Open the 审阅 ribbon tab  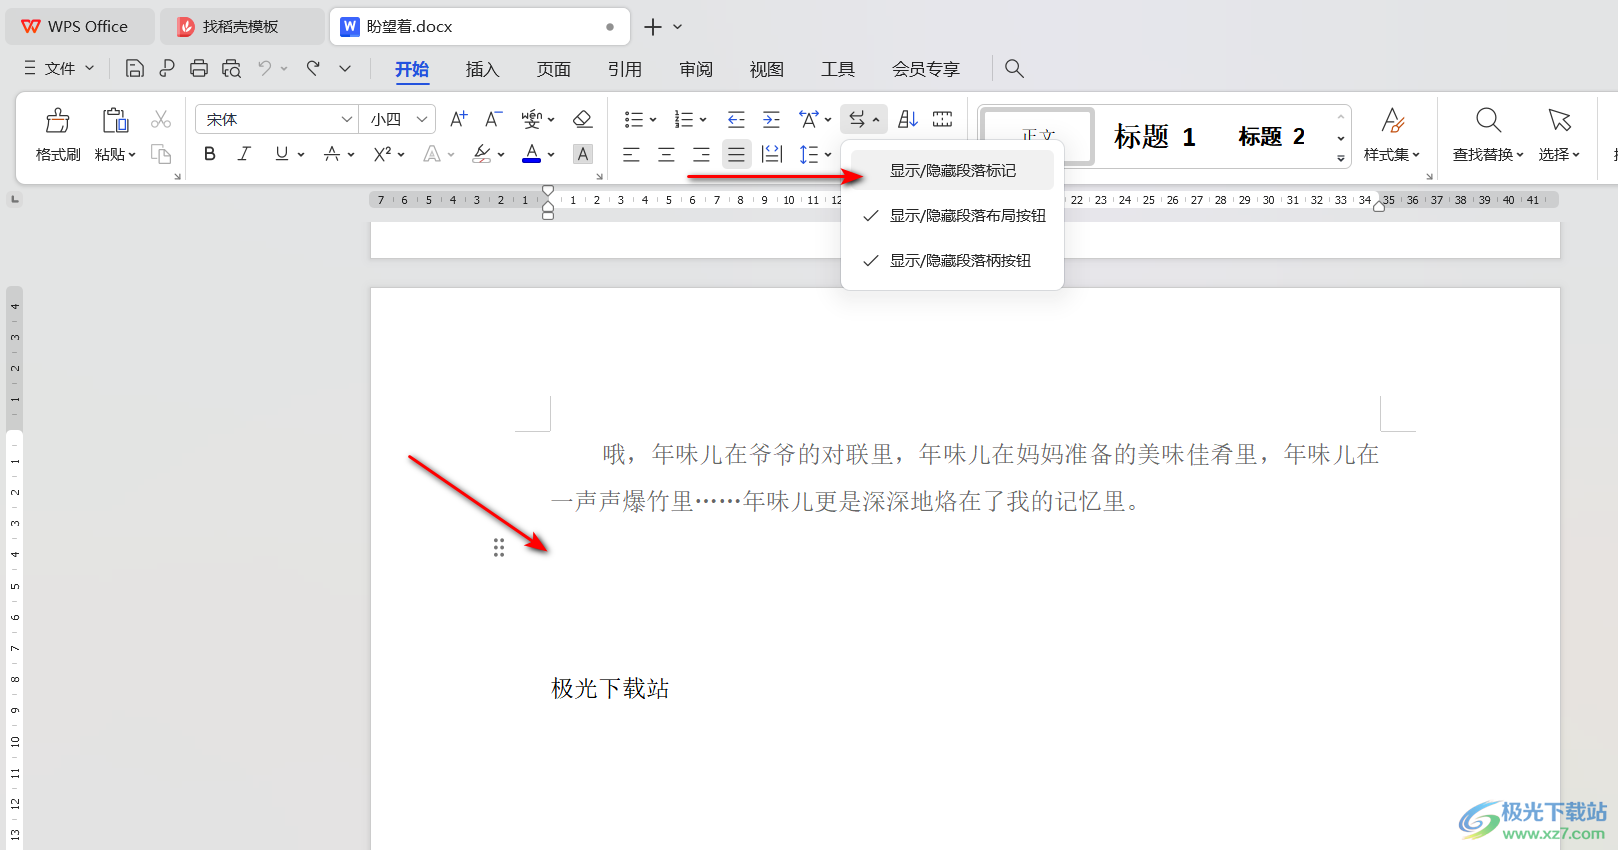pos(695,69)
